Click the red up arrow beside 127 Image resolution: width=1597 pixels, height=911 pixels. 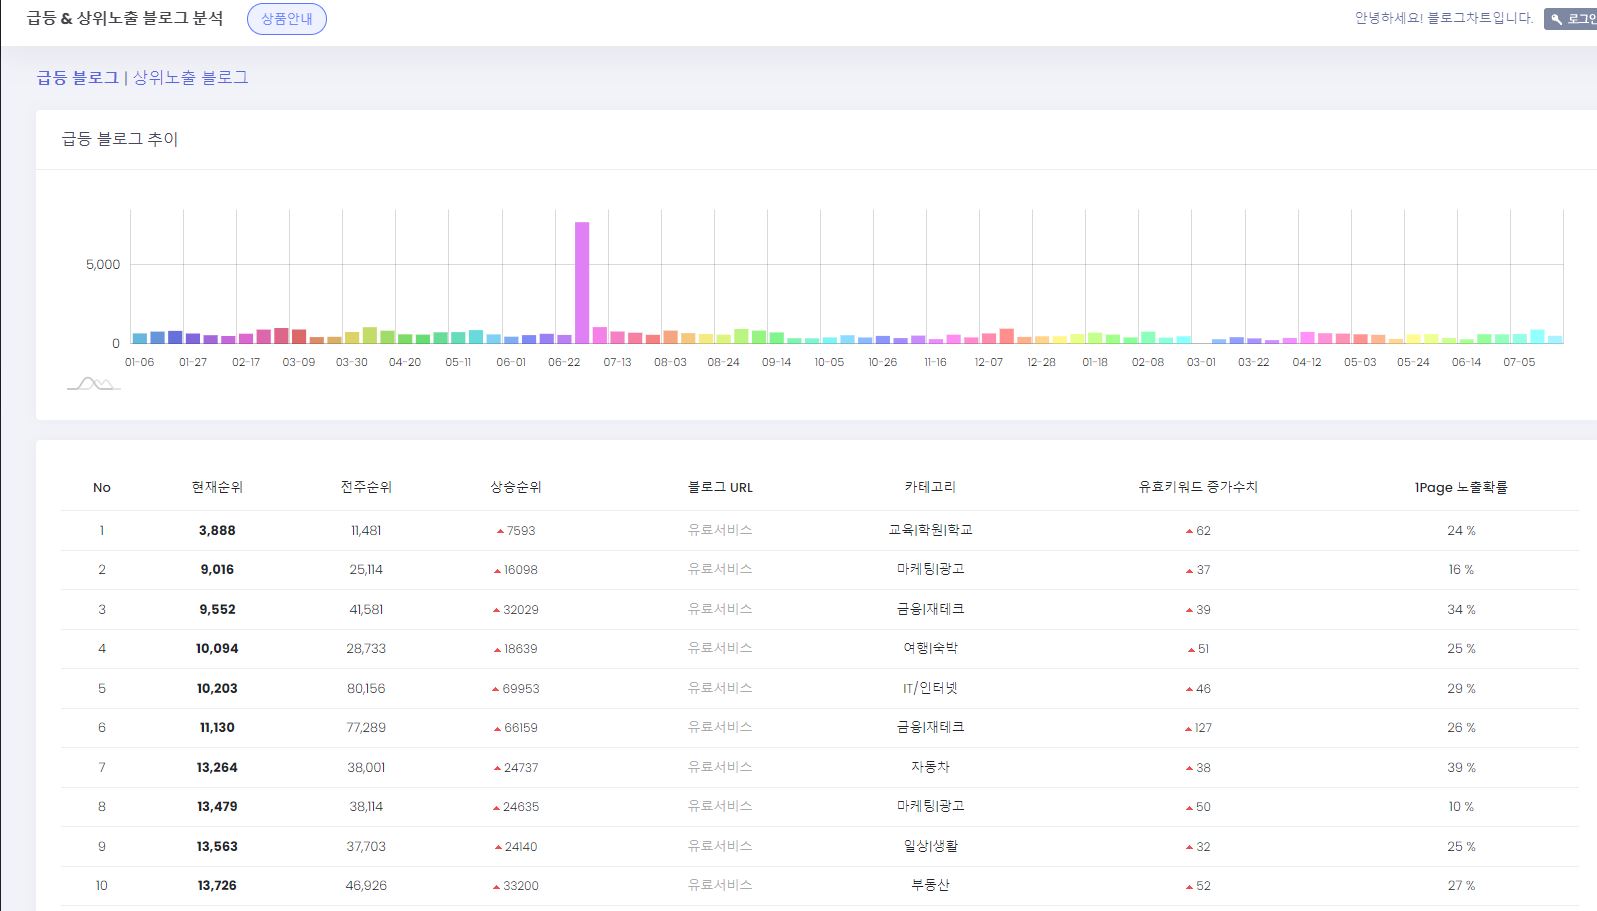coord(1189,729)
